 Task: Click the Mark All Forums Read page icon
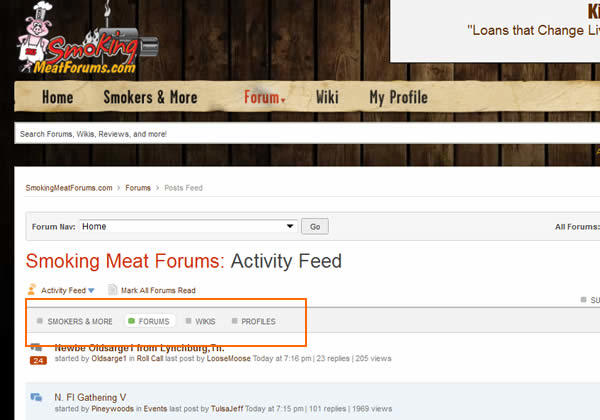[x=112, y=290]
